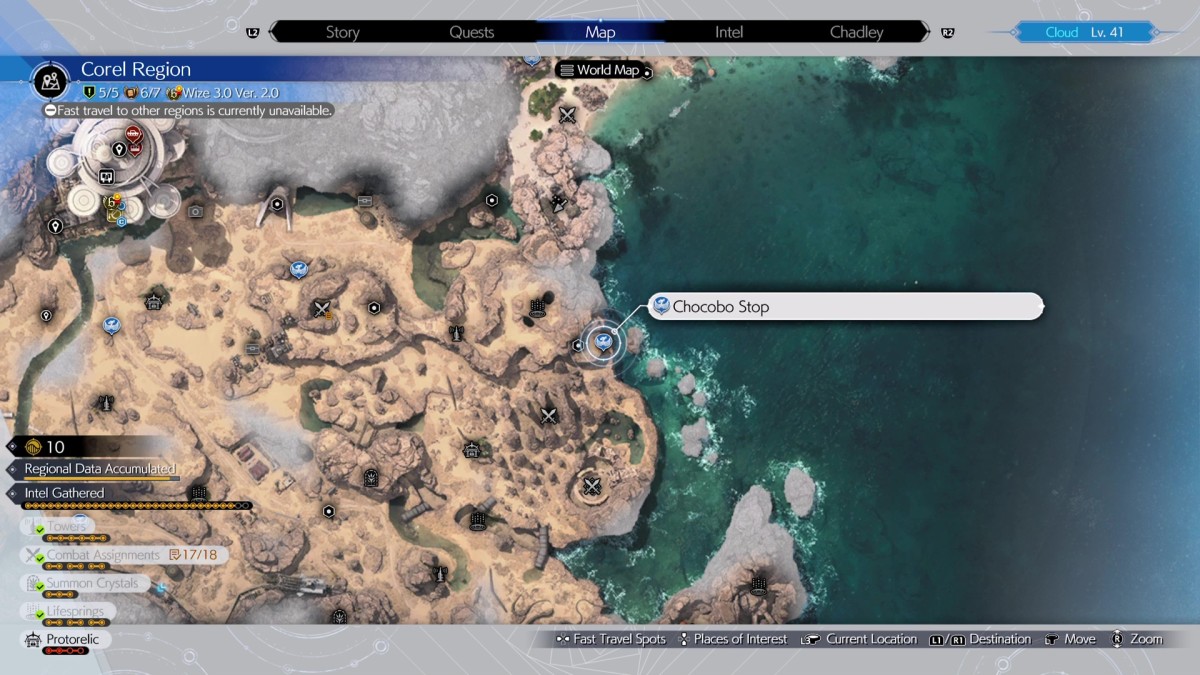Viewport: 1200px width, 675px height.
Task: Click the Current Location control hint
Action: [859, 639]
